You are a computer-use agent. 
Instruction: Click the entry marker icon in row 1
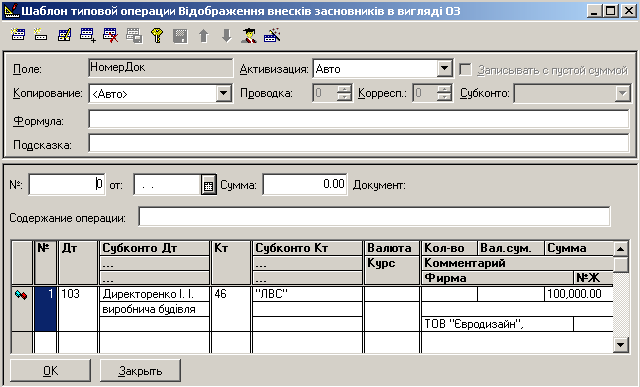21,294
